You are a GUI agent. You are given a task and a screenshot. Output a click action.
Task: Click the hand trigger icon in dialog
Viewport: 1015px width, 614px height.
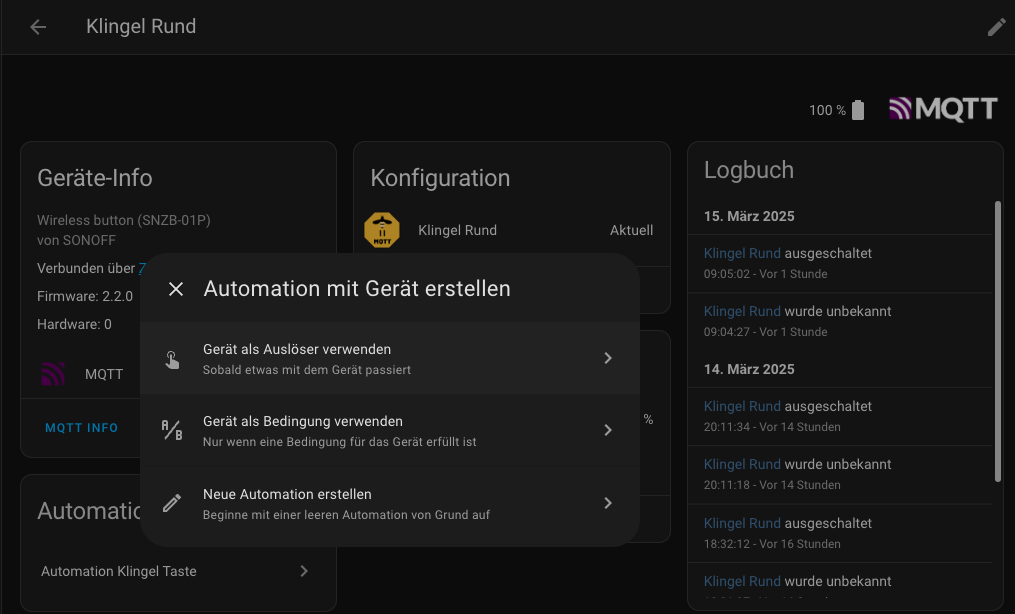172,358
